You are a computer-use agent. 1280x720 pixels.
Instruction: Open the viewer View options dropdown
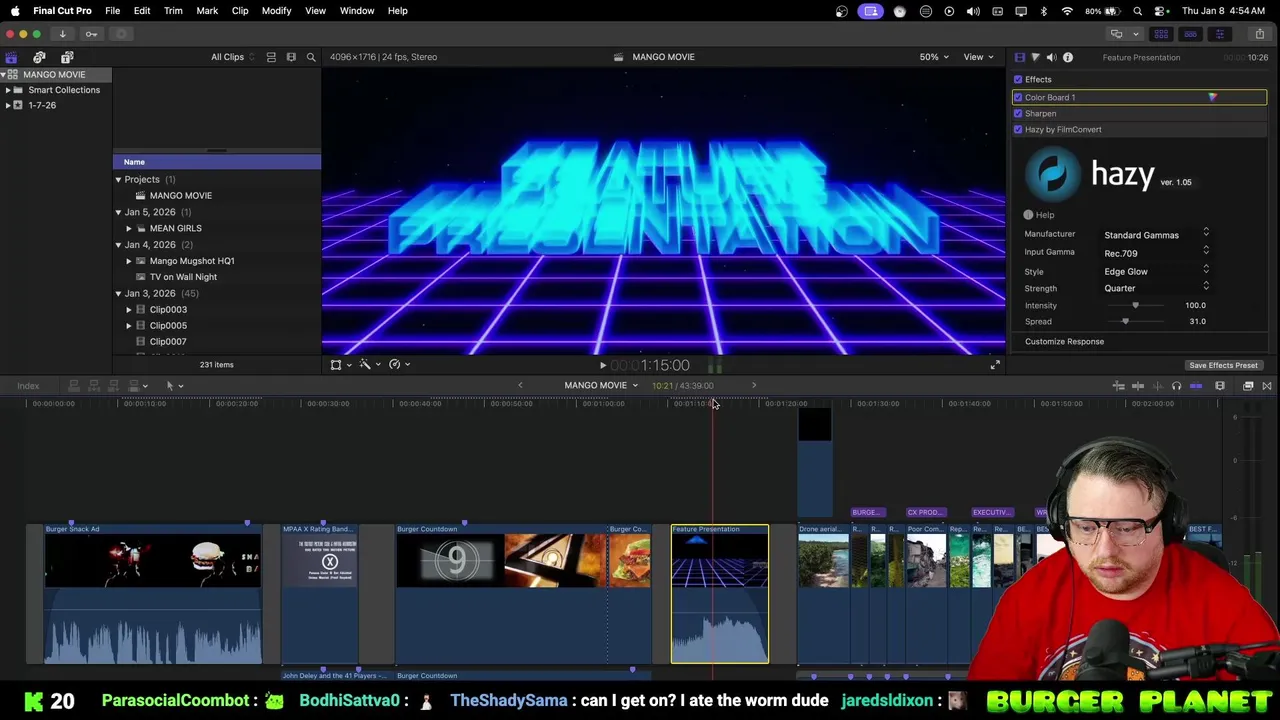977,57
